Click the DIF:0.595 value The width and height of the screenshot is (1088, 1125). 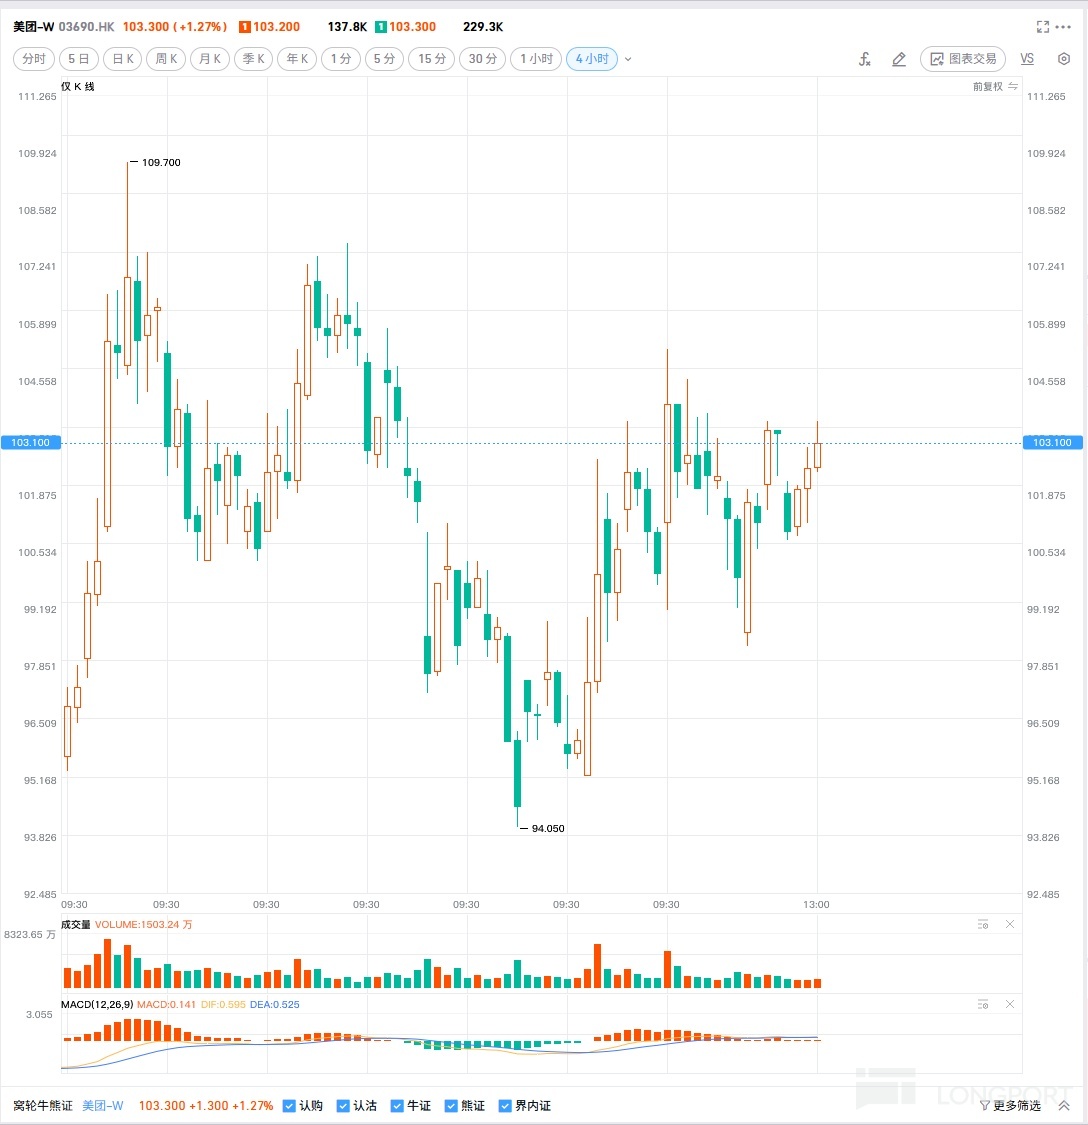pos(222,1004)
